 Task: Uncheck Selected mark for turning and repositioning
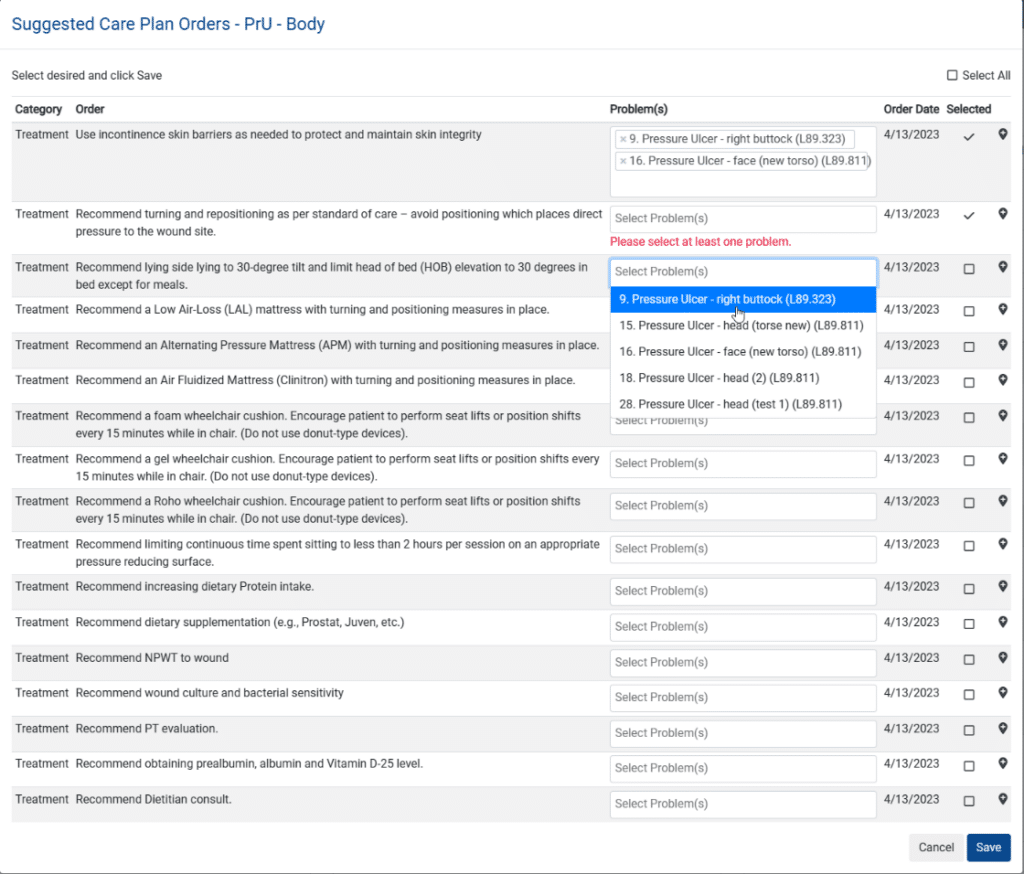(969, 216)
